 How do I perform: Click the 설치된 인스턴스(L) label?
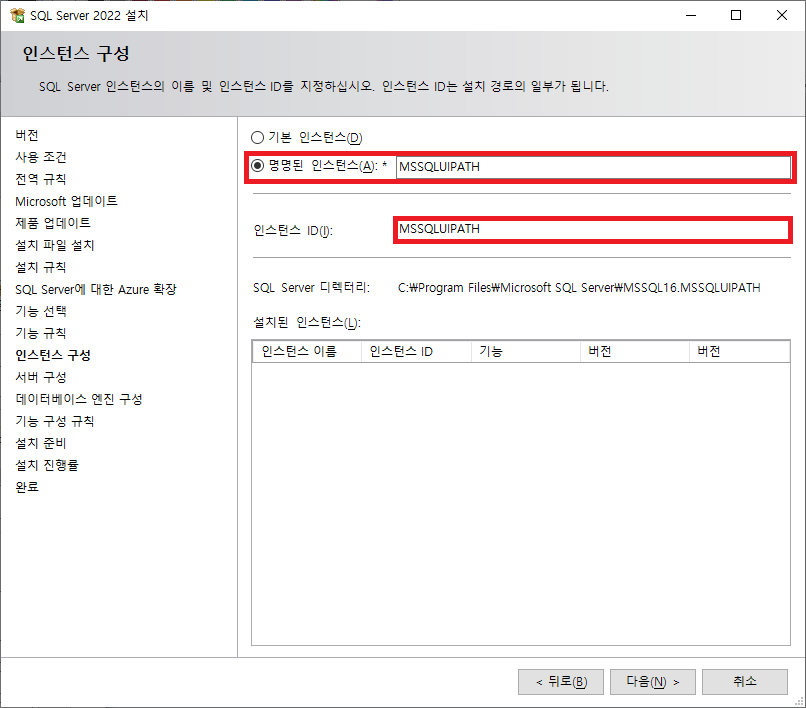coord(307,322)
